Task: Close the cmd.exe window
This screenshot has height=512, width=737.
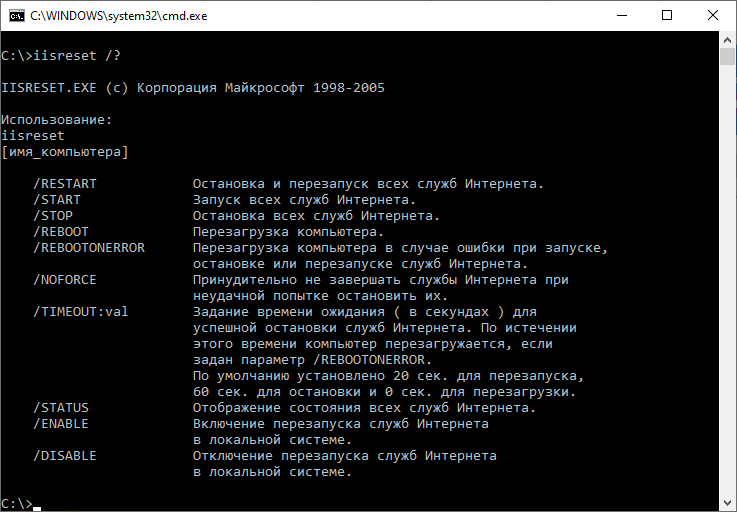Action: click(713, 16)
